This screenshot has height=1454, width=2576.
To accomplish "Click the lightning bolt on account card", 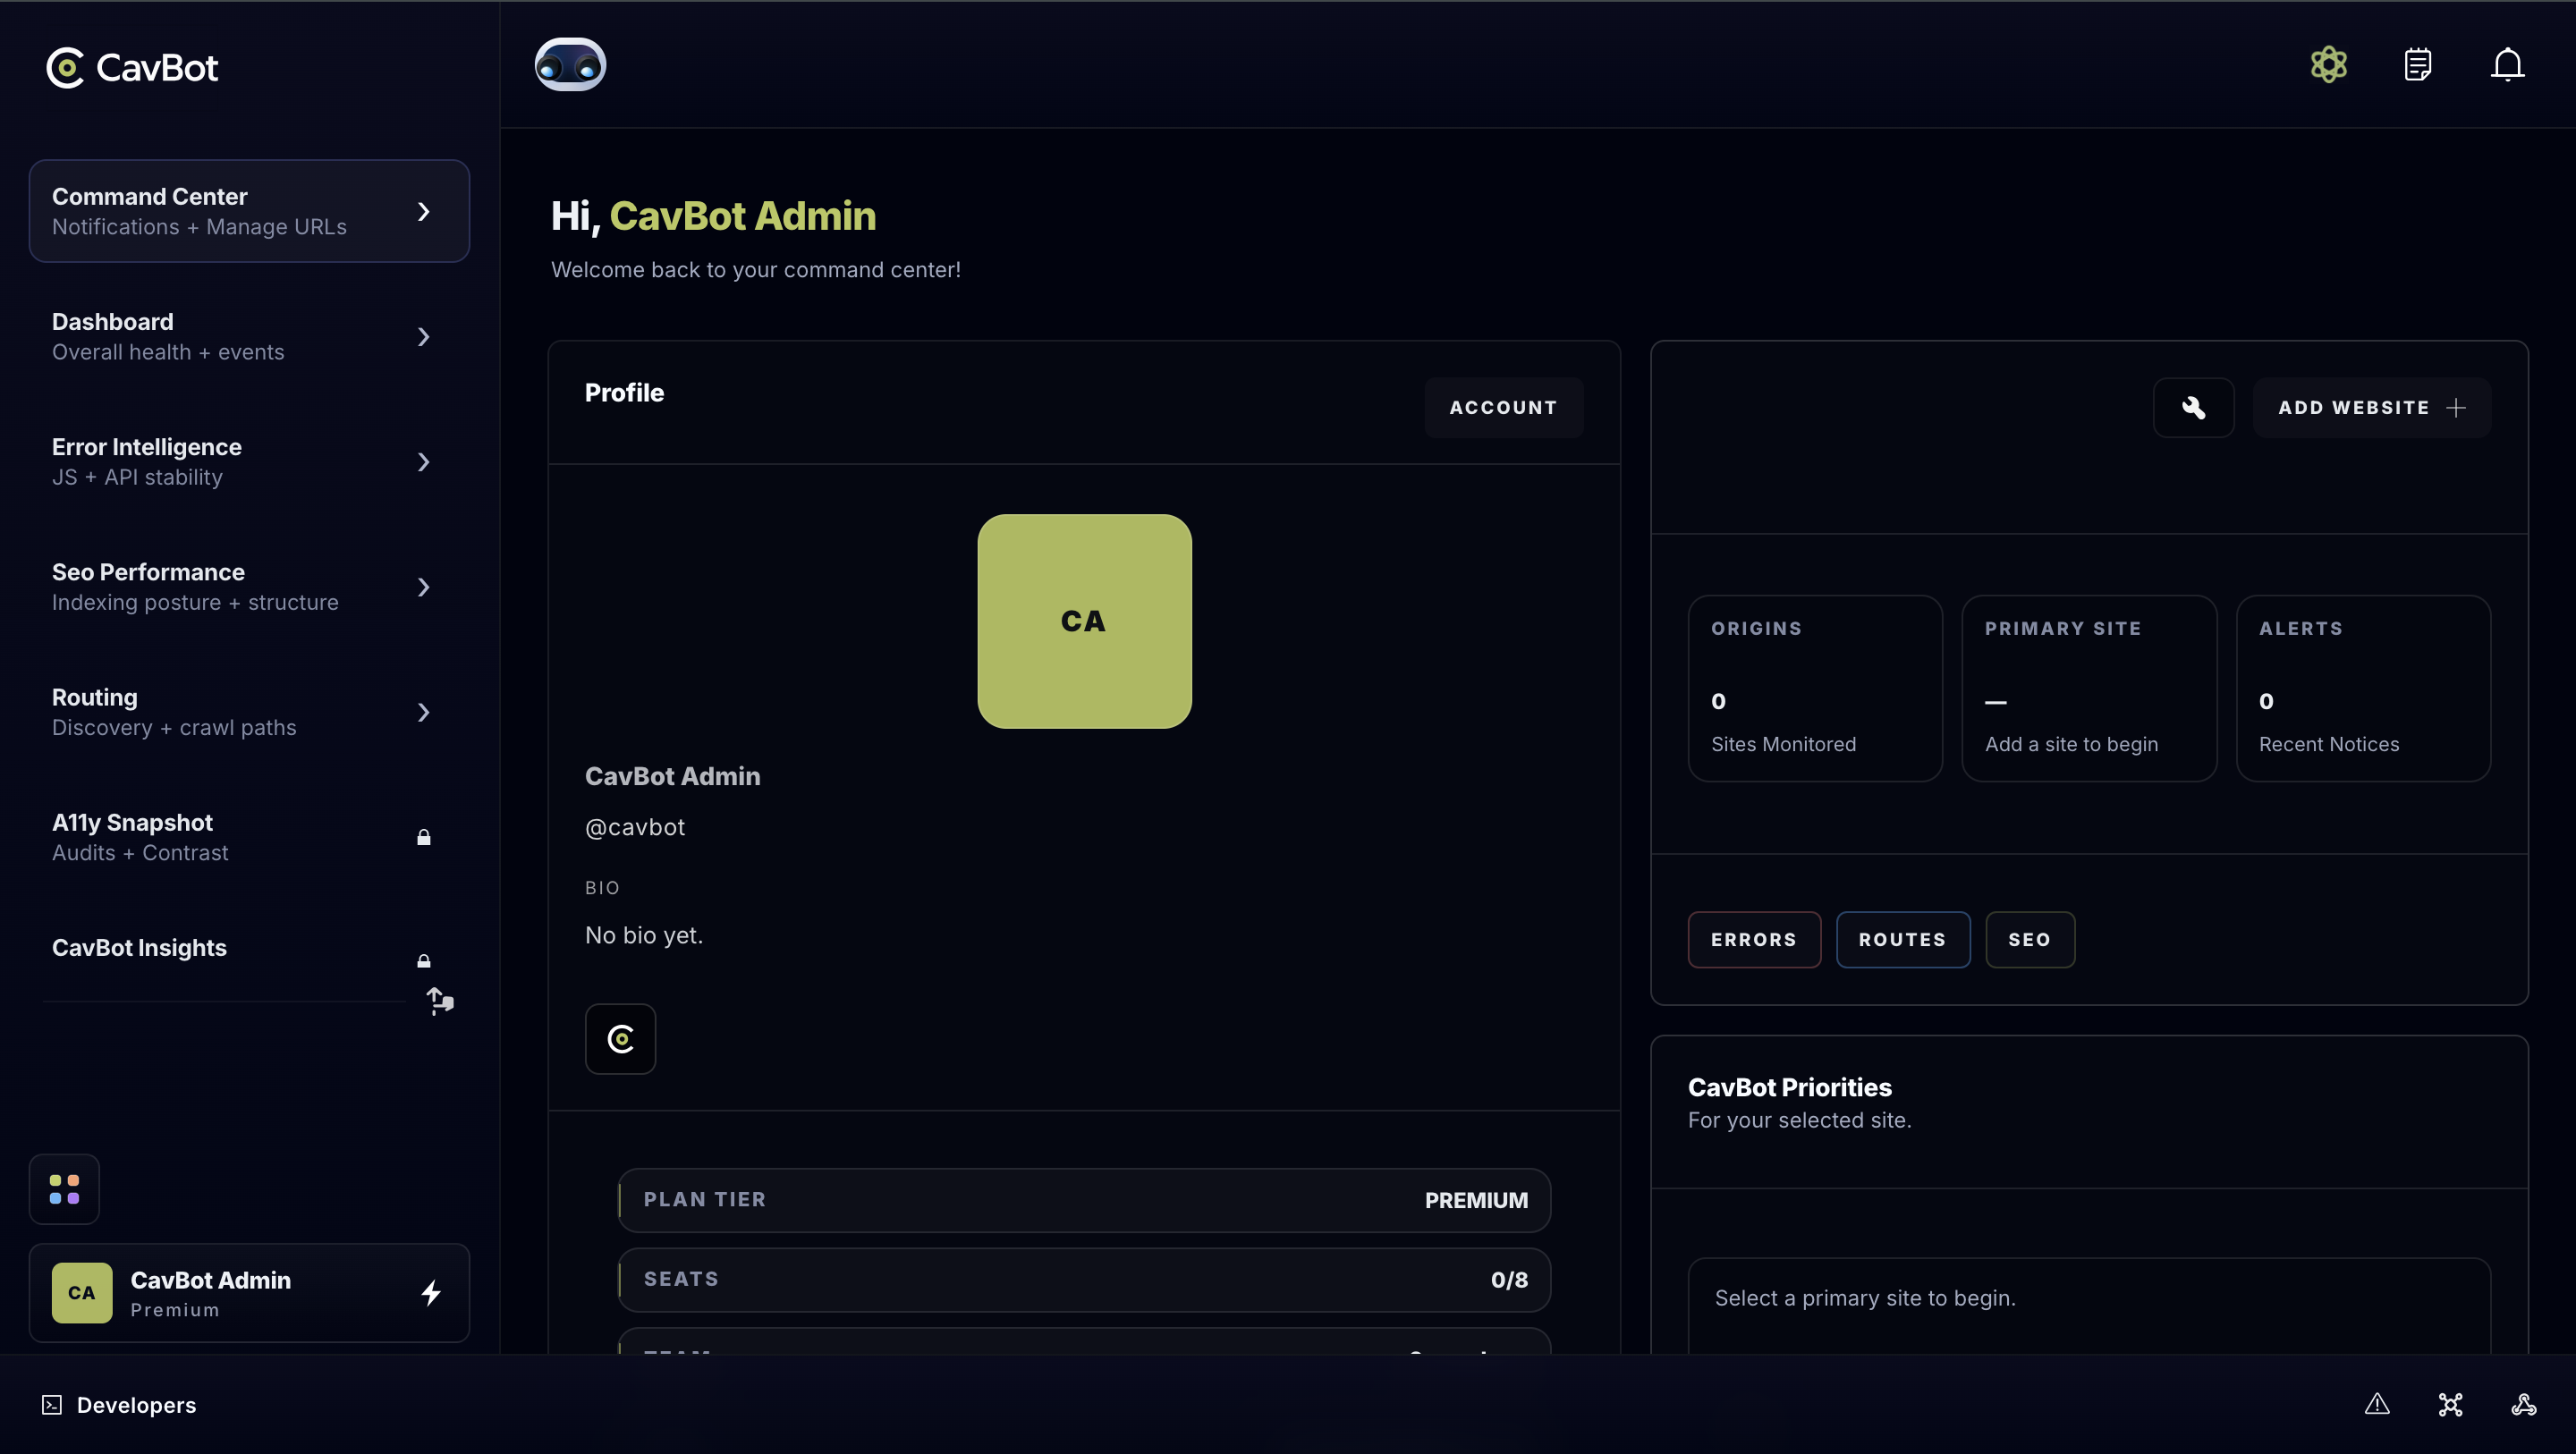I will 431,1292.
